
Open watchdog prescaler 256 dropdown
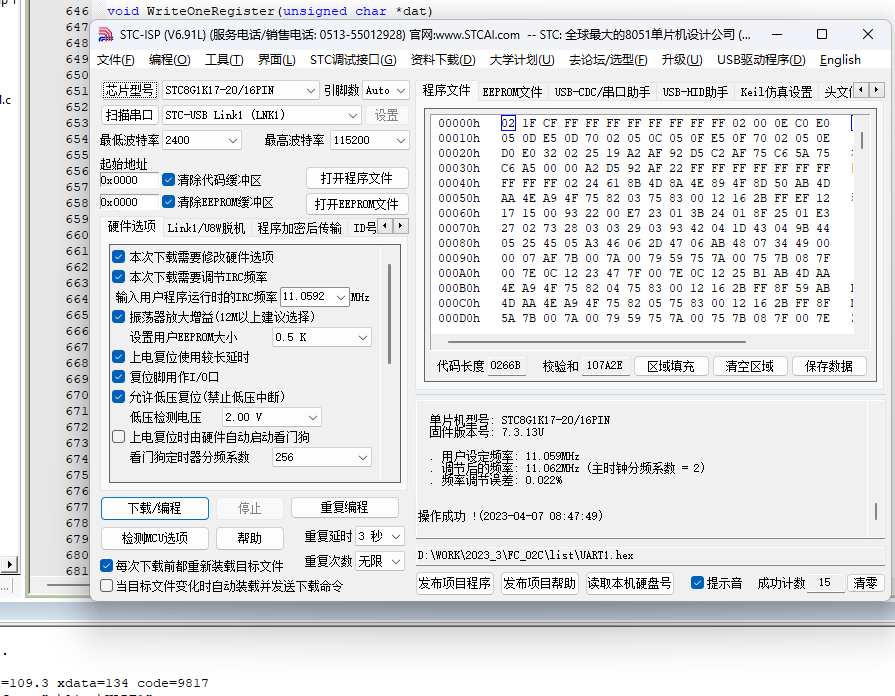pyautogui.click(x=322, y=457)
